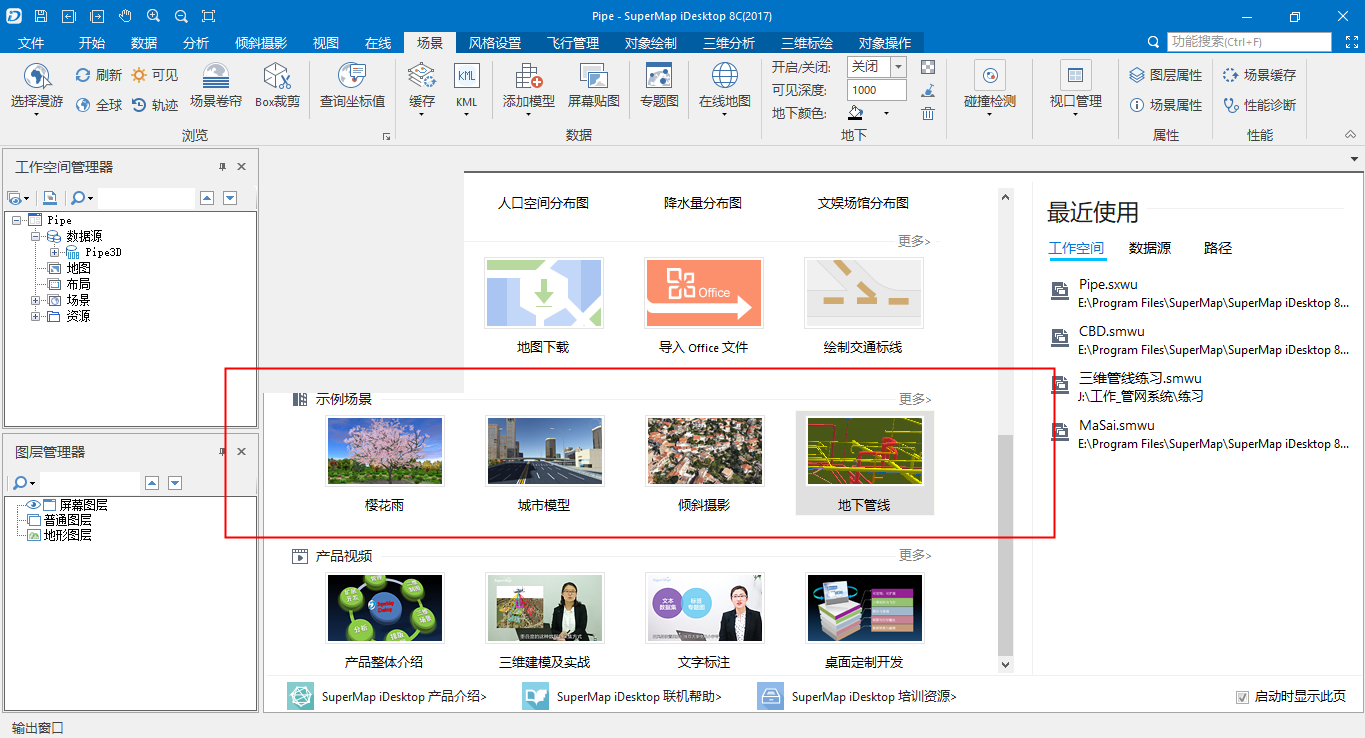
Task: Switch to the 倾斜摄影 ribbon tab
Action: pos(261,43)
